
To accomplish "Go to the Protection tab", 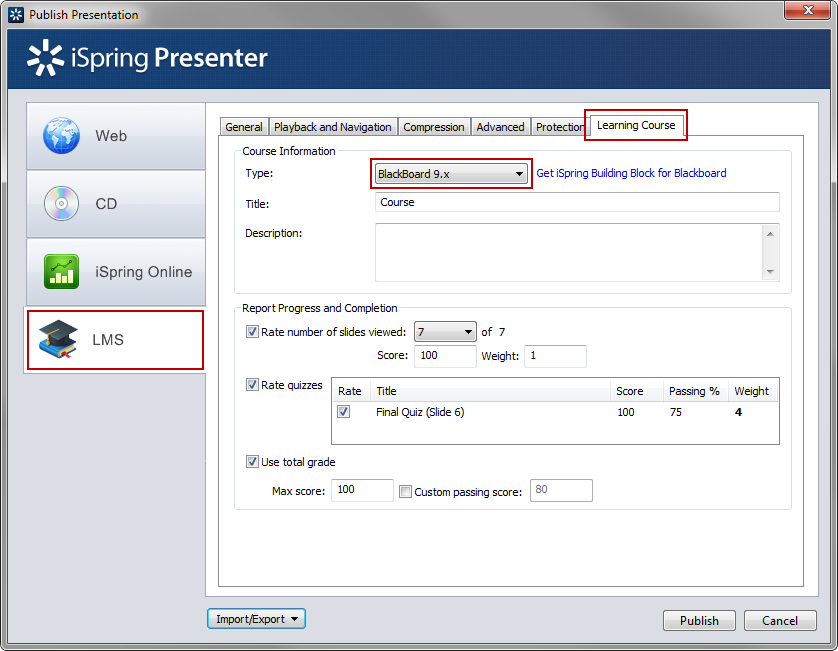I will [x=560, y=127].
